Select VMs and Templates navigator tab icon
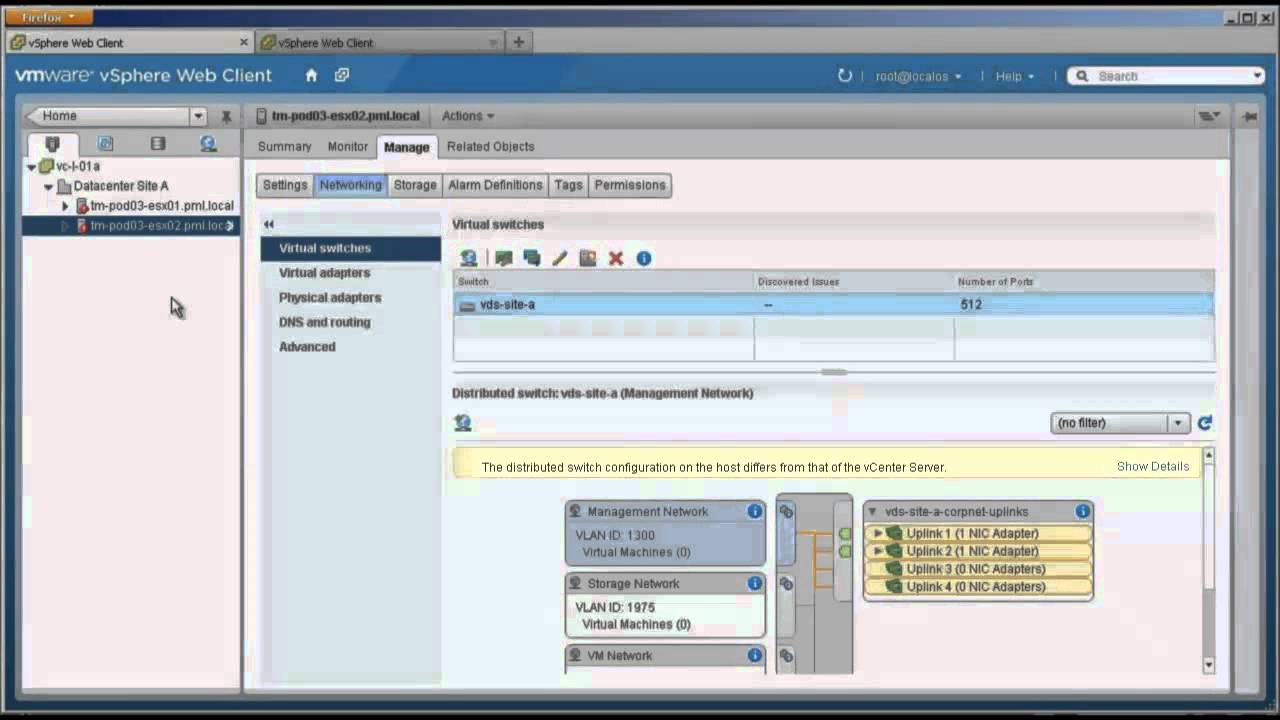The width and height of the screenshot is (1280, 720). tap(105, 144)
